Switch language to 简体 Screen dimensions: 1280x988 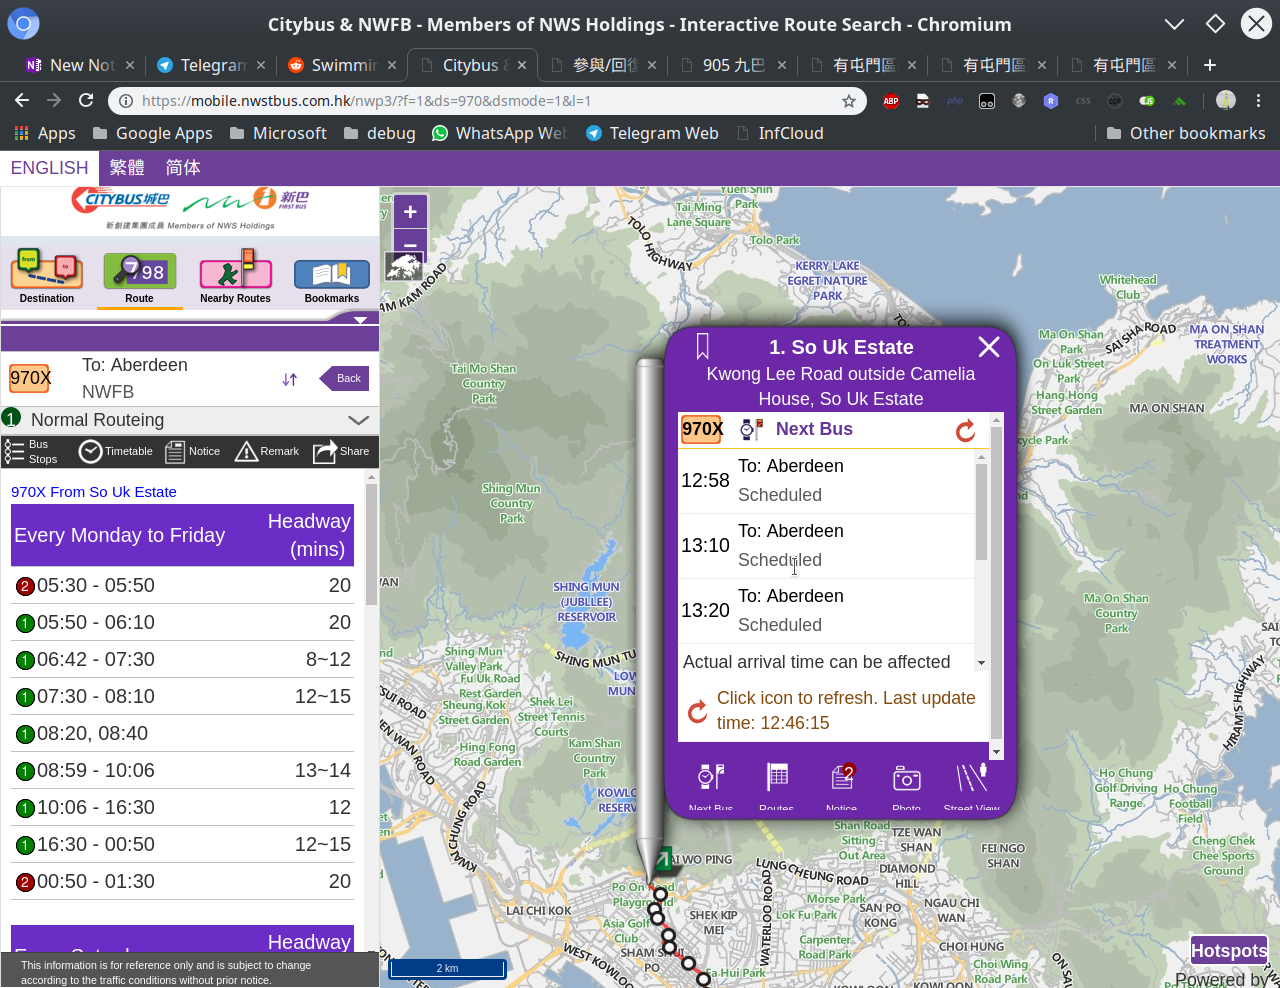point(183,168)
